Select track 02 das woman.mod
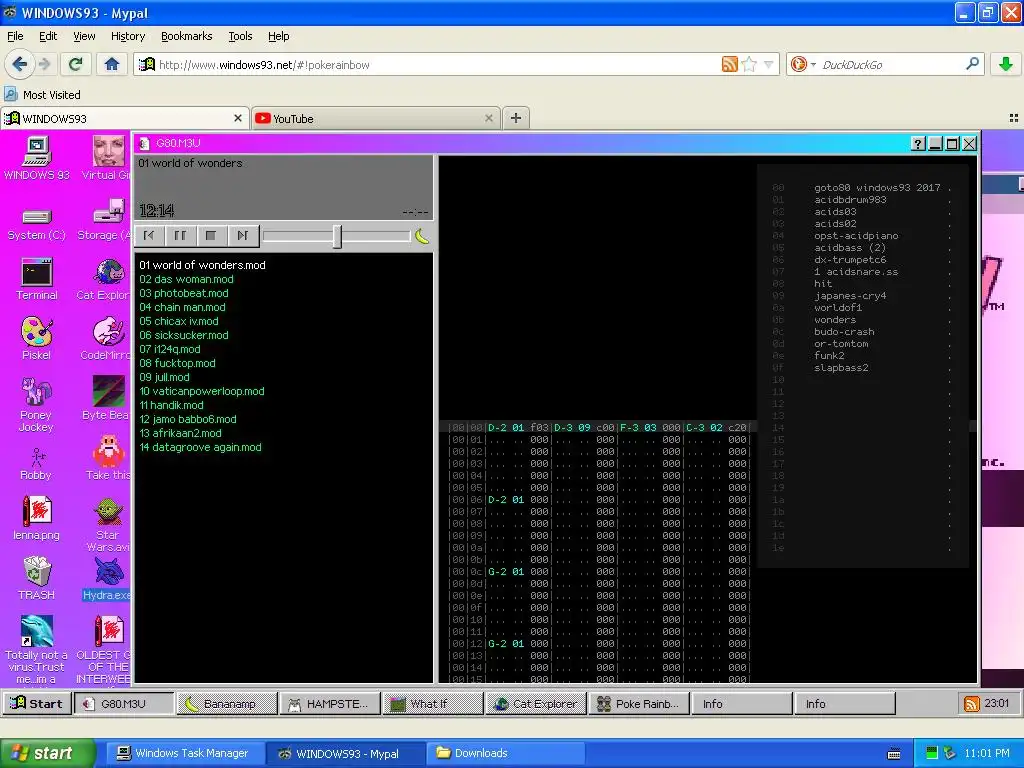Viewport: 1024px width, 768px height. (x=186, y=279)
